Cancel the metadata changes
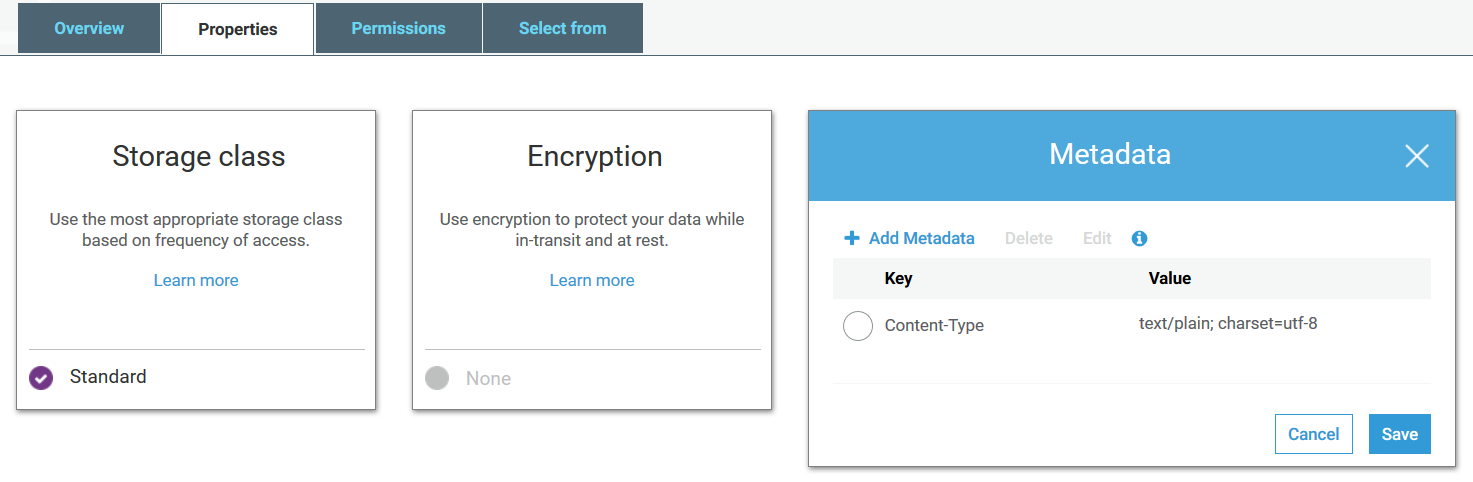This screenshot has width=1473, height=482. pos(1314,434)
